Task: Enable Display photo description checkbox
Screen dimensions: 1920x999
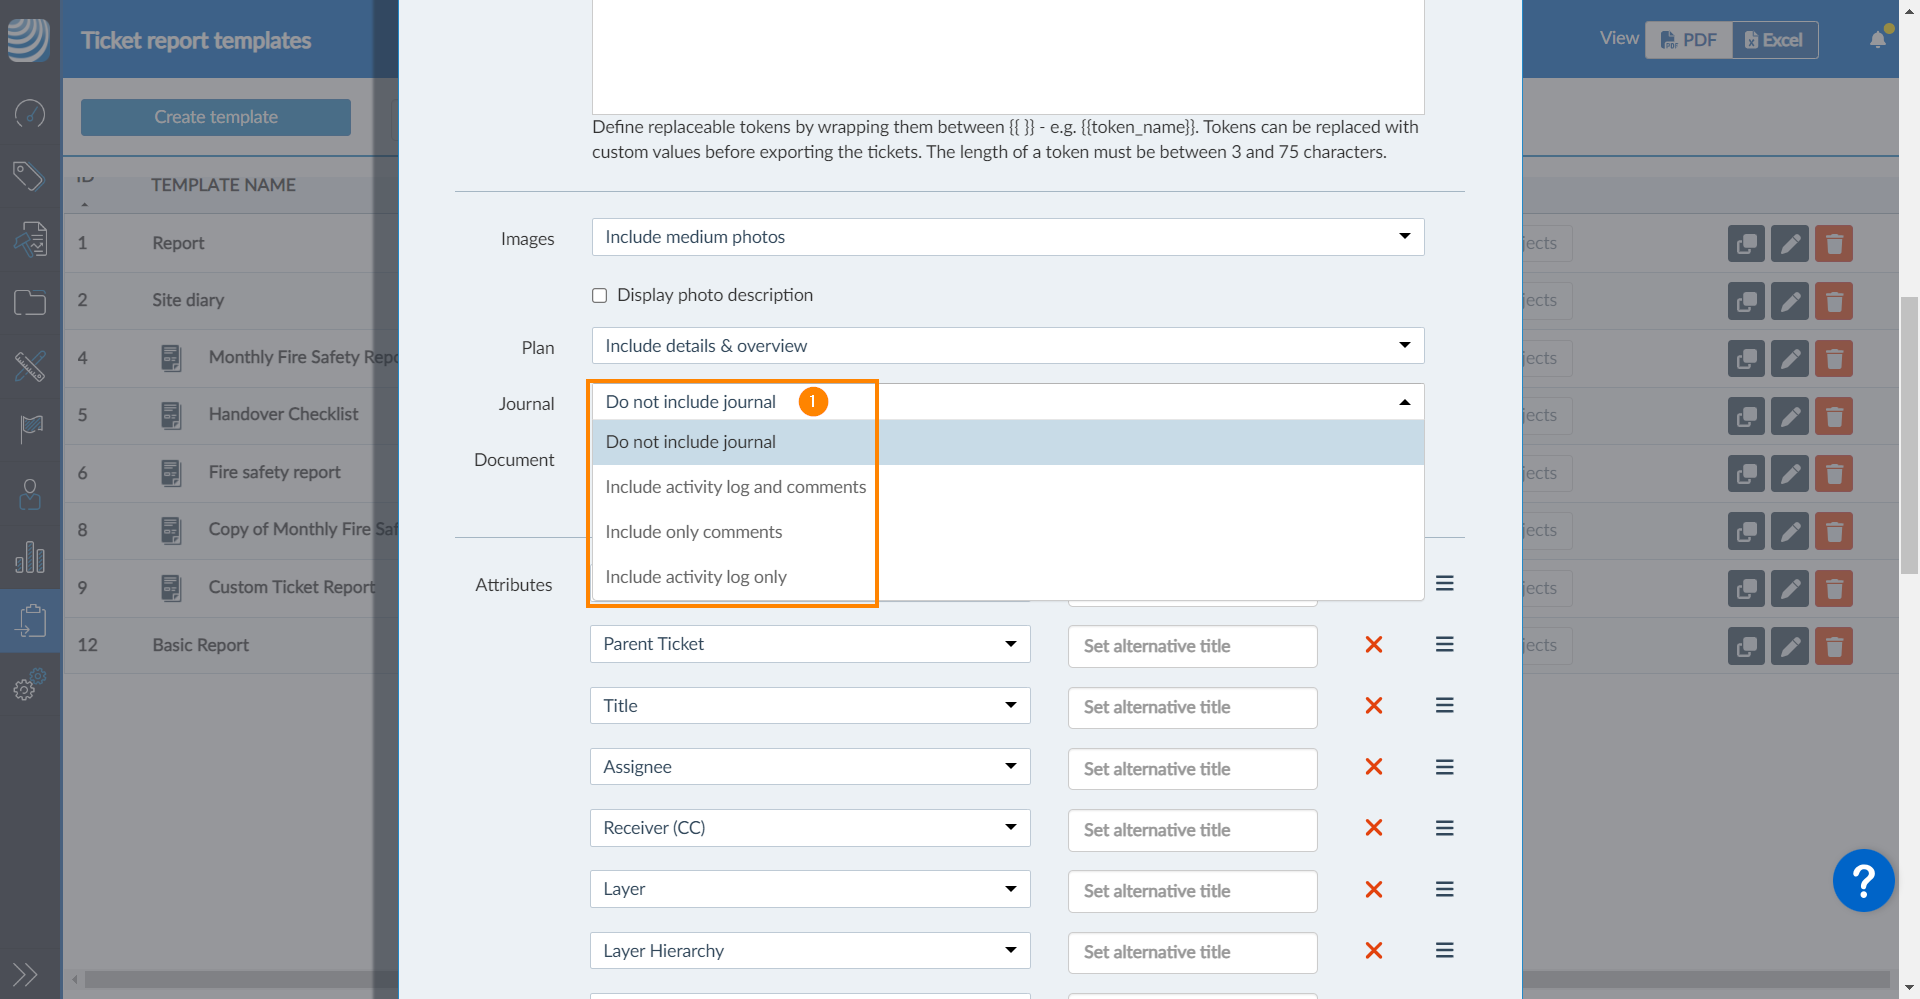Action: (600, 296)
